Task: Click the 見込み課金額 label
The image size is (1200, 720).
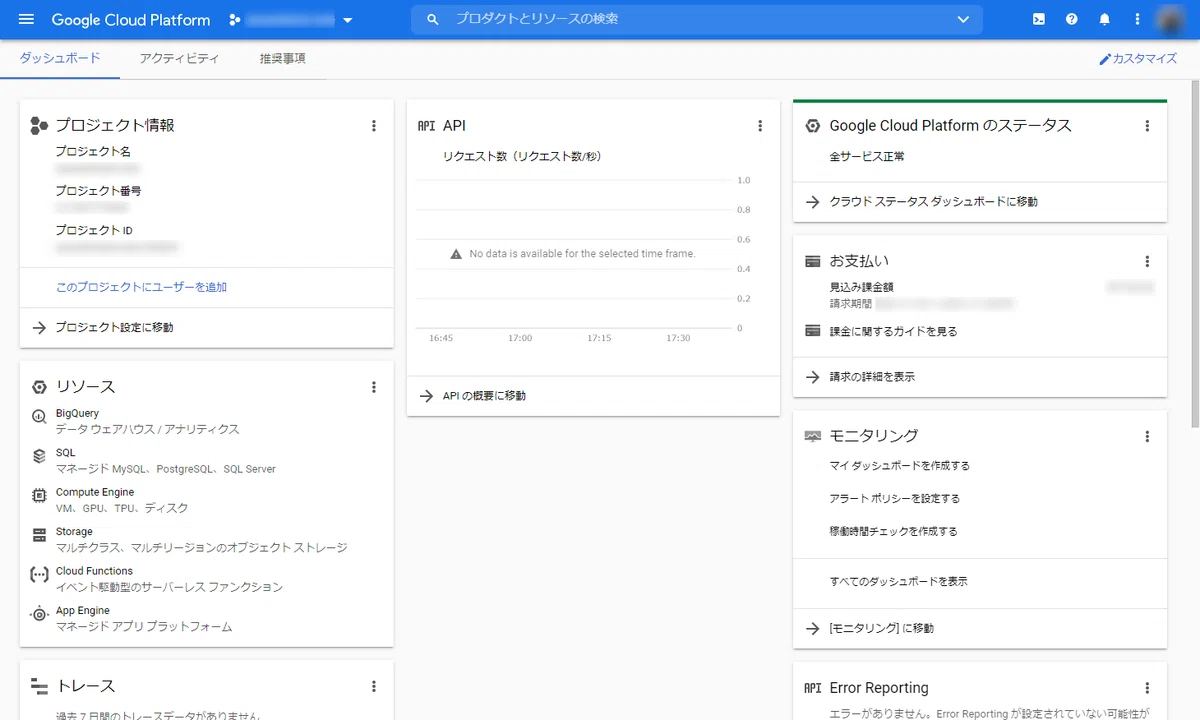Action: point(861,288)
